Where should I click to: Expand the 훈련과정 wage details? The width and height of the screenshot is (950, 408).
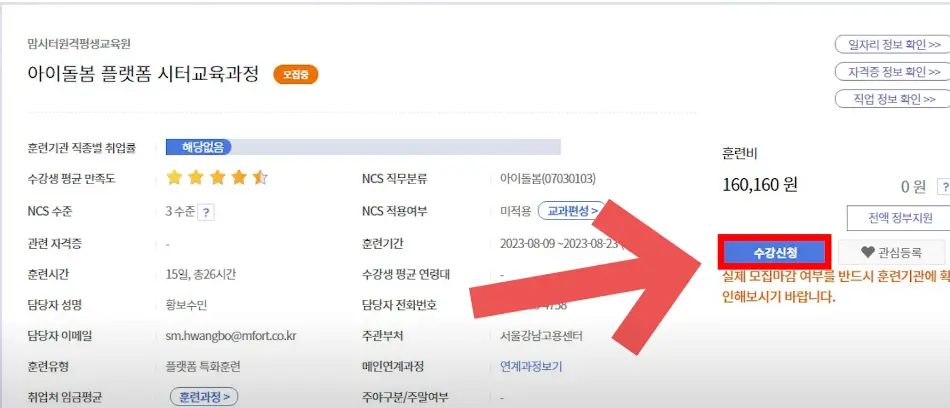click(204, 398)
